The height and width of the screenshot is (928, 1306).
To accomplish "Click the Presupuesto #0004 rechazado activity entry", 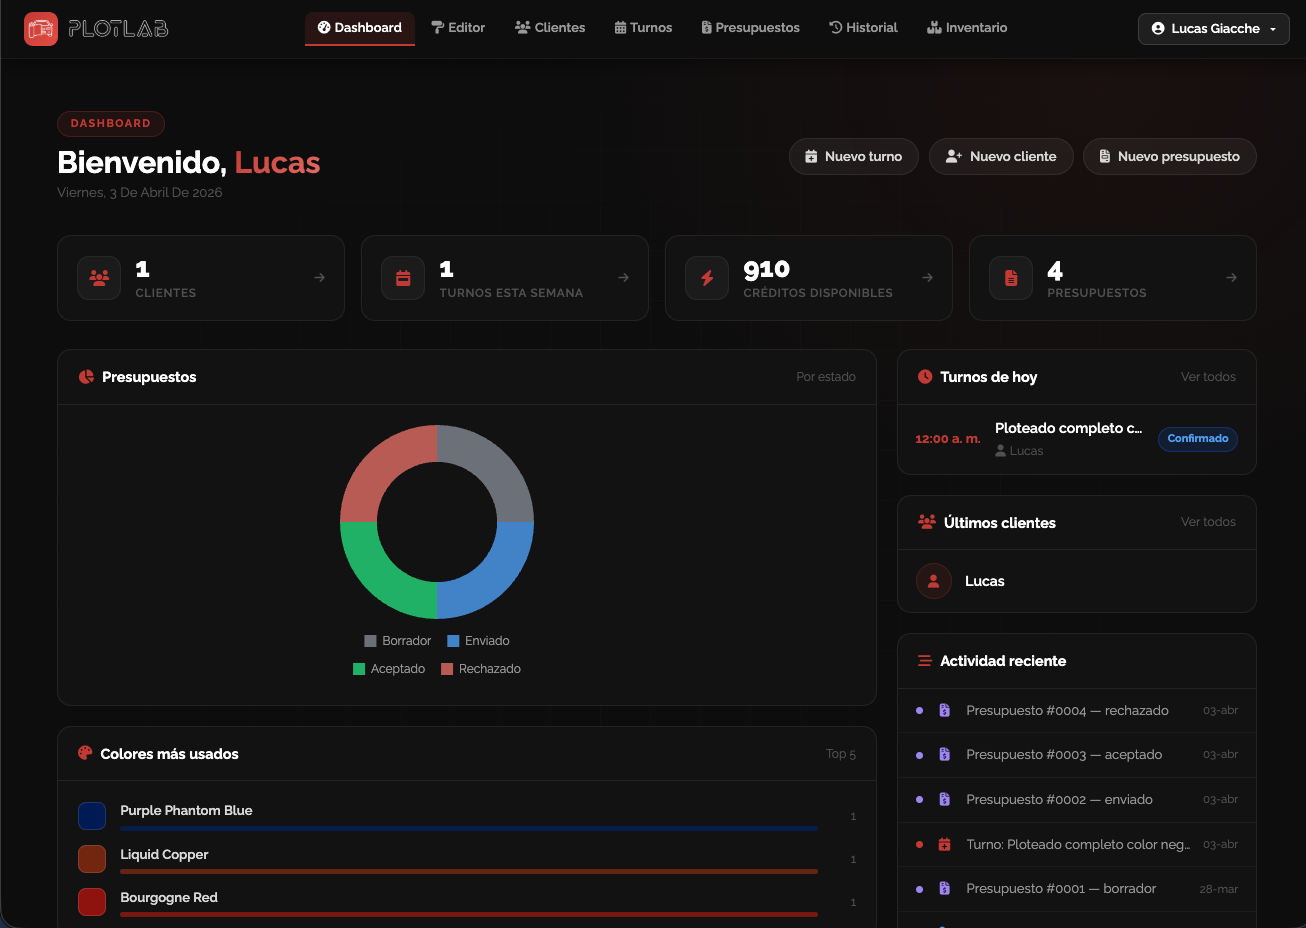I will (1066, 710).
